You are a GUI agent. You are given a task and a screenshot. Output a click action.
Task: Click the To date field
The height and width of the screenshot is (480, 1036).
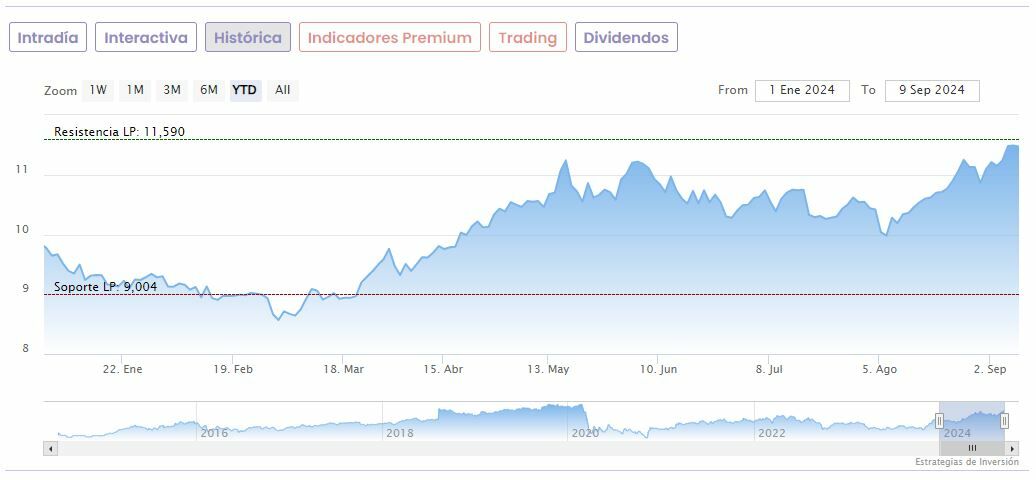point(931,90)
